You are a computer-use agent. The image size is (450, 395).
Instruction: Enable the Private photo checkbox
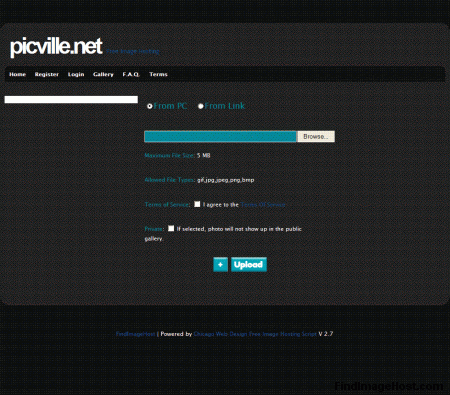pyautogui.click(x=171, y=228)
